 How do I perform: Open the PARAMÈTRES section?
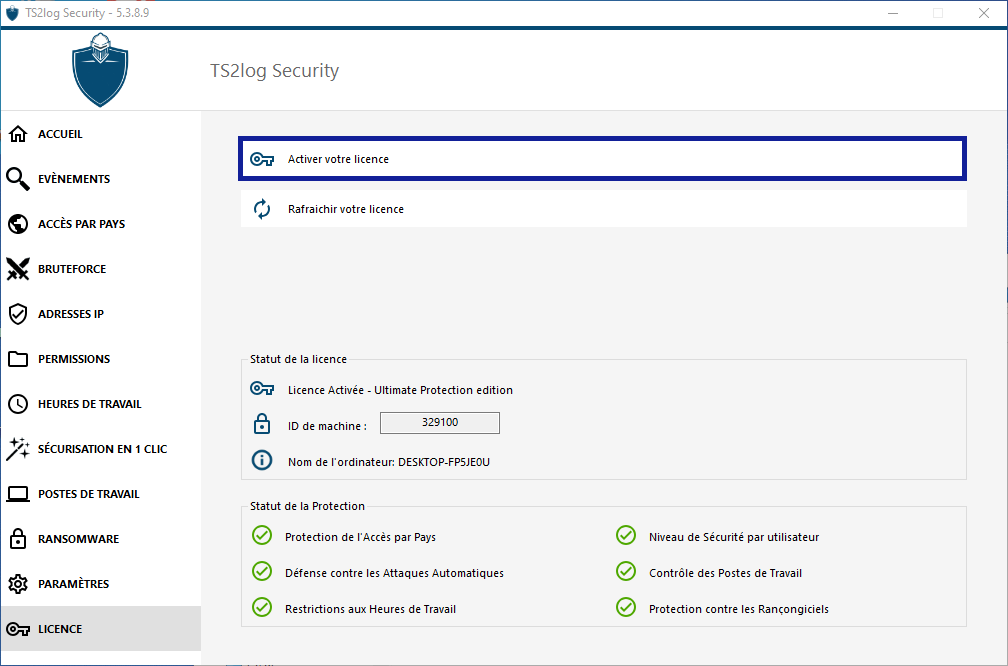pyautogui.click(x=101, y=584)
